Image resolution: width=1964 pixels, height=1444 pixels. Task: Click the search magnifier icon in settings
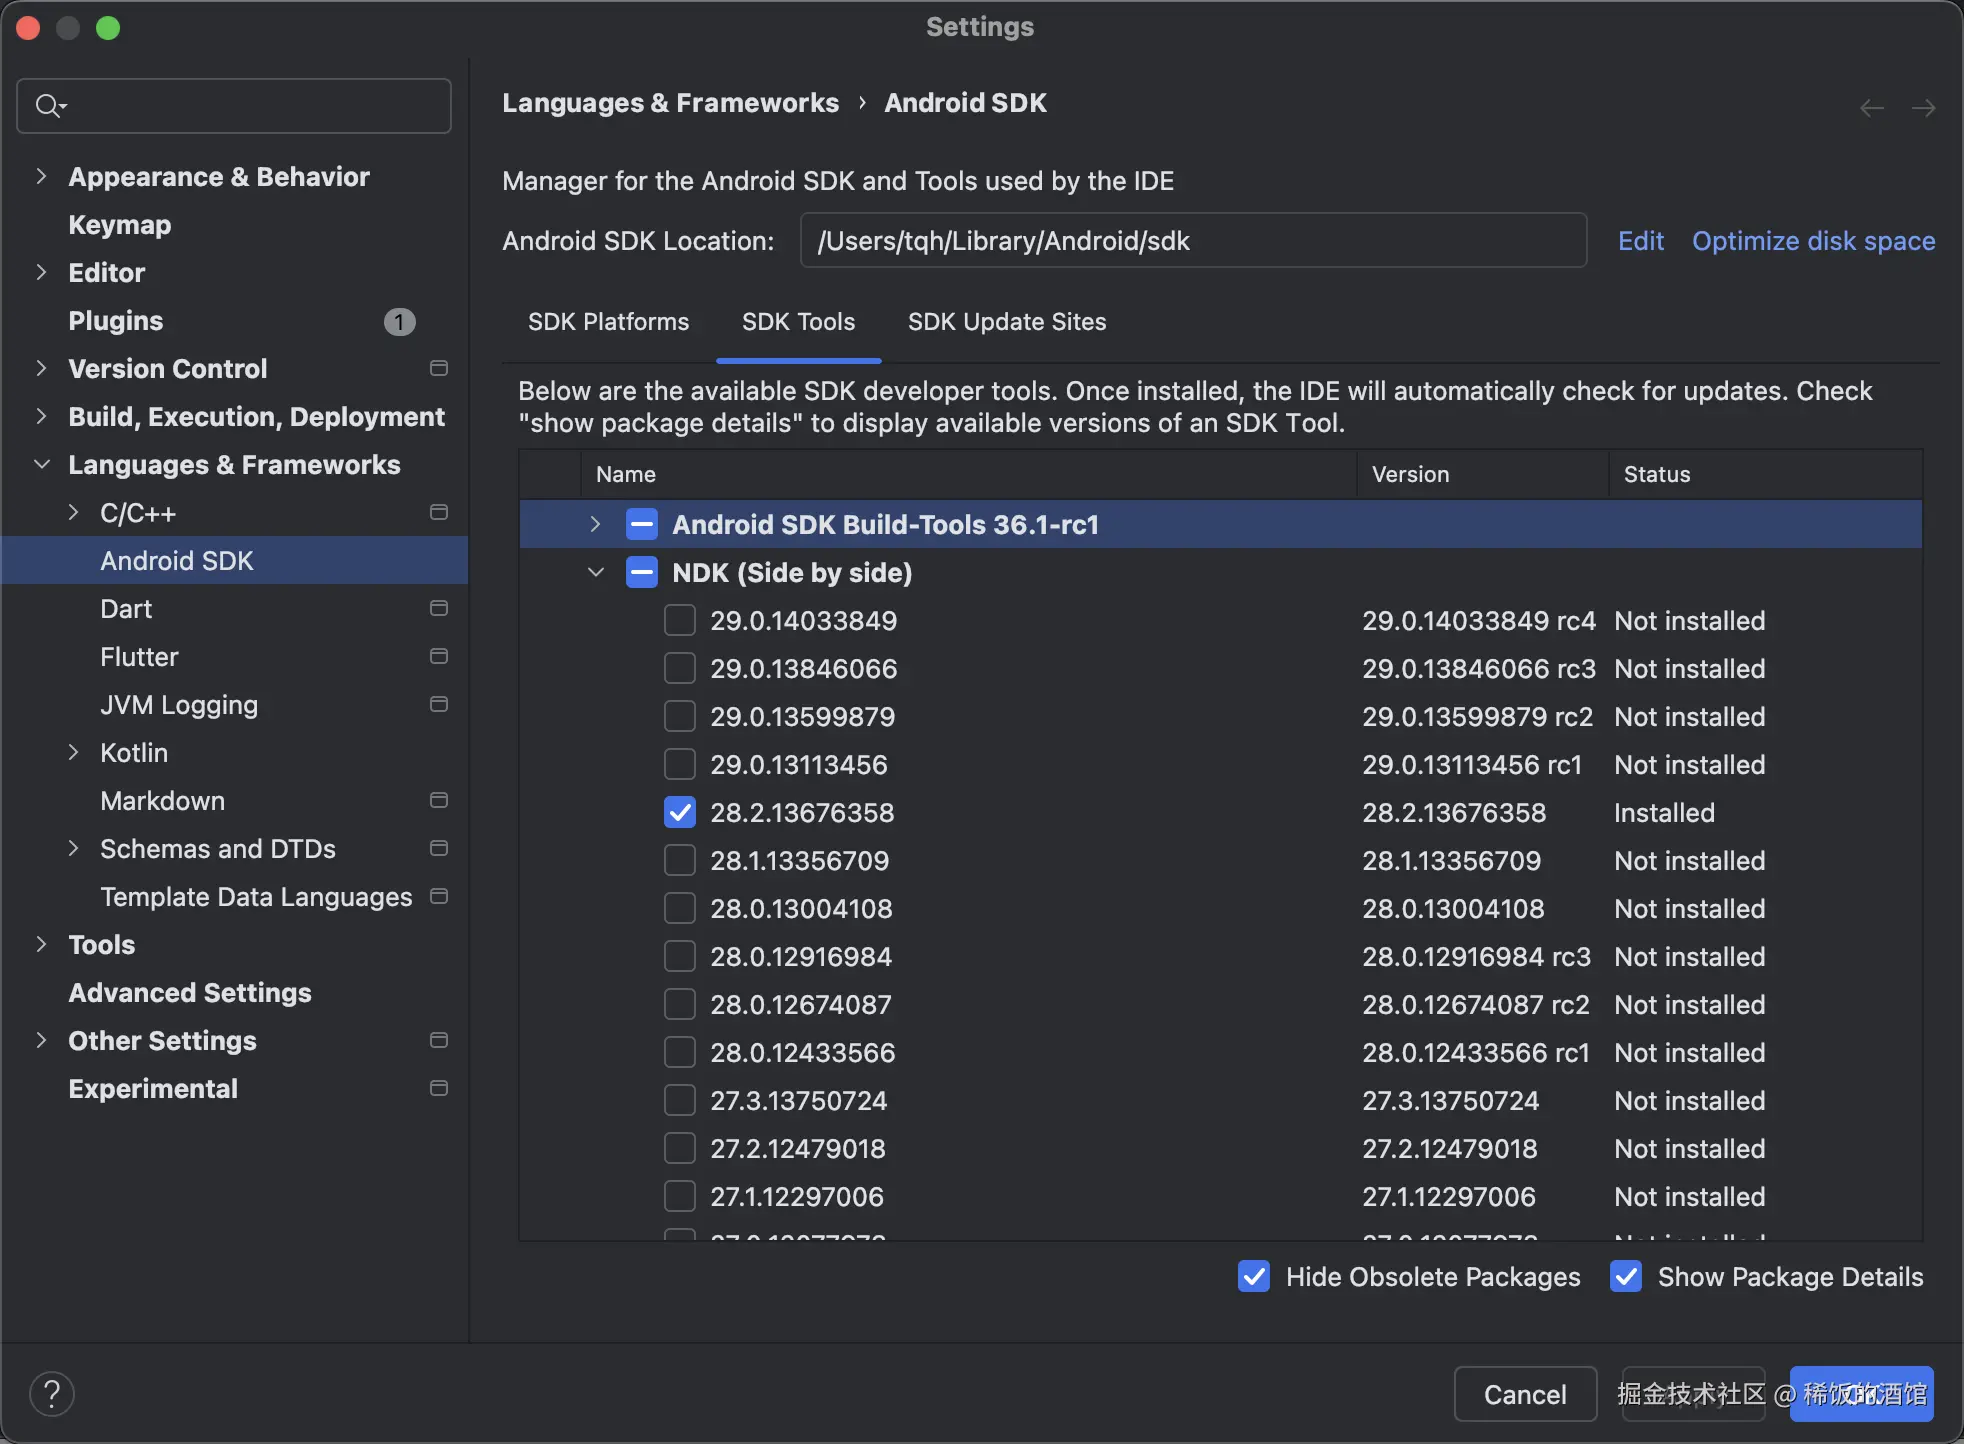click(x=48, y=105)
